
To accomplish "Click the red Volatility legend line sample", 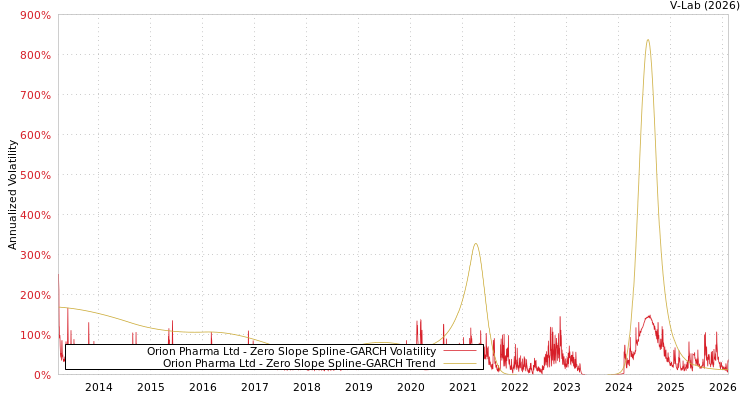I will click(x=460, y=351).
